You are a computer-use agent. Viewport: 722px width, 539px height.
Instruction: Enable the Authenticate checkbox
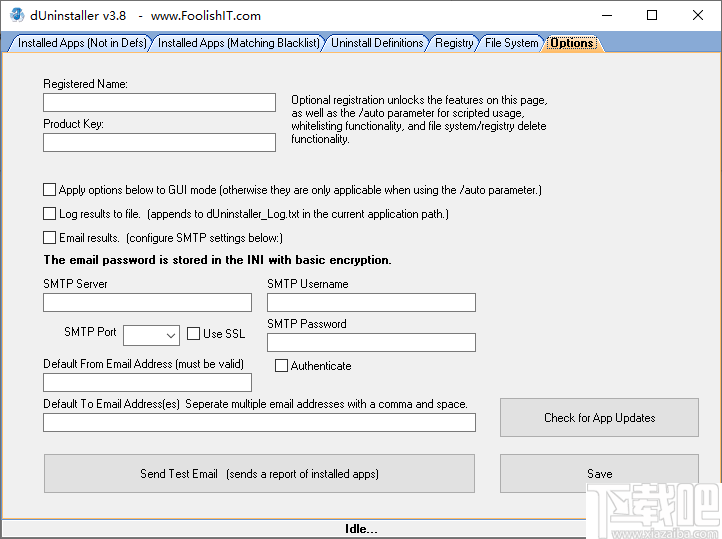[281, 365]
